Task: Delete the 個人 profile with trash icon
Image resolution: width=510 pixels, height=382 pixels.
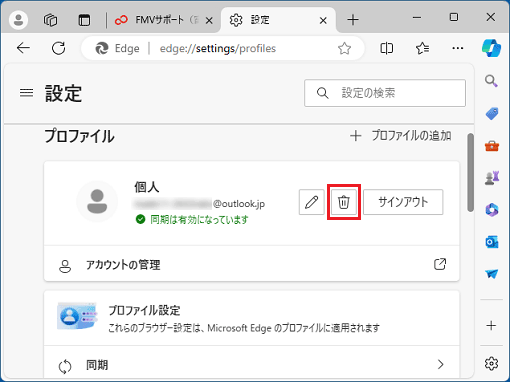Action: click(344, 202)
